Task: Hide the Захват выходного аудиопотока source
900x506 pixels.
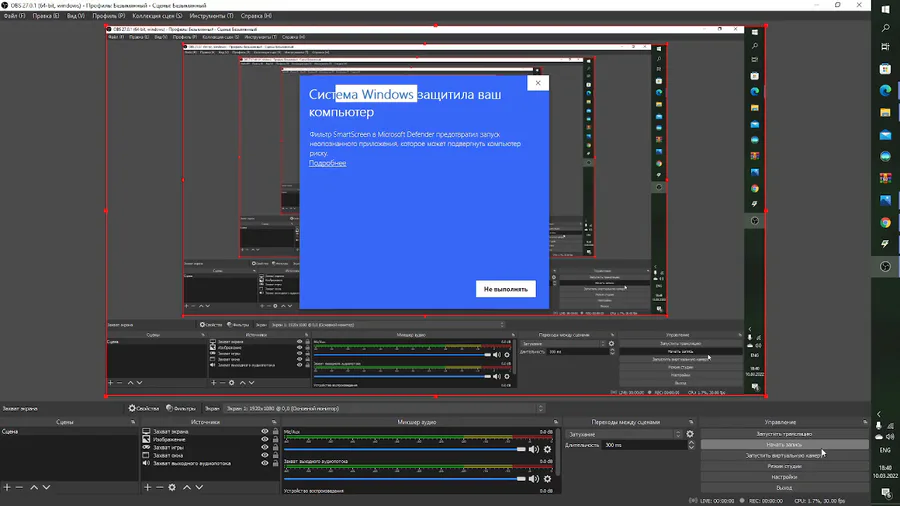Action: 265,464
